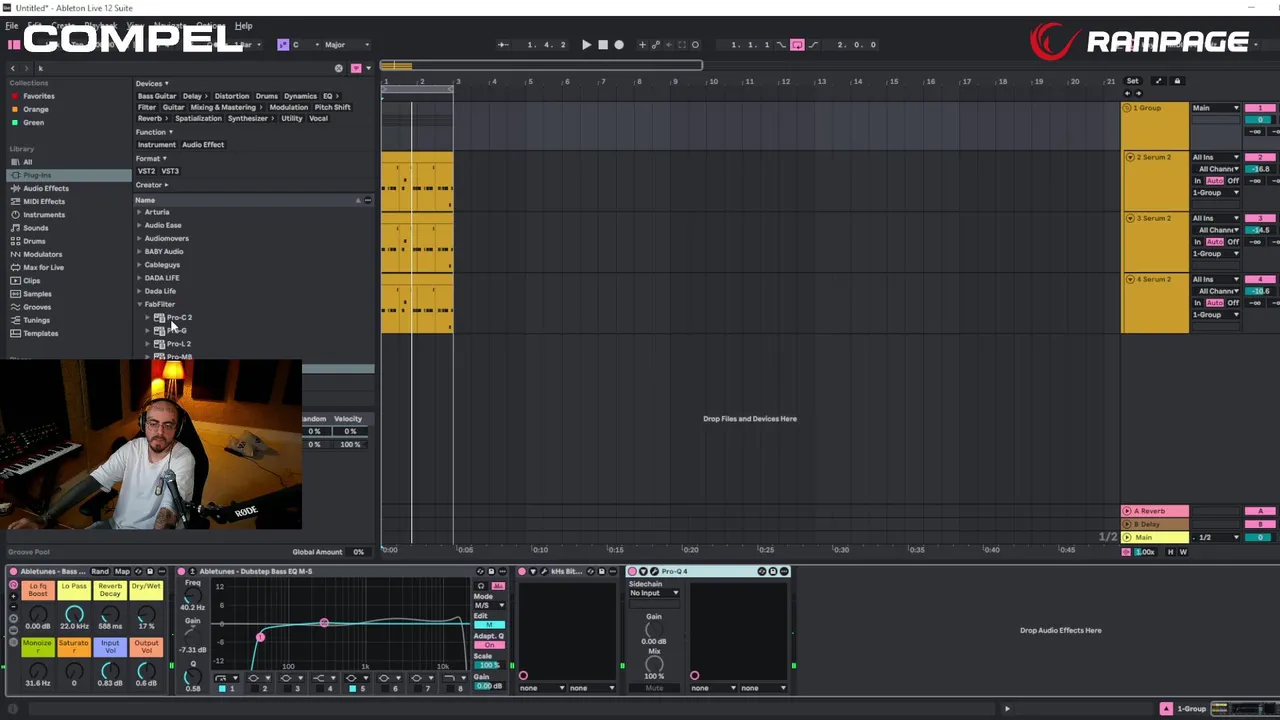
Task: Click the lock icon next to Set
Action: tap(1177, 81)
